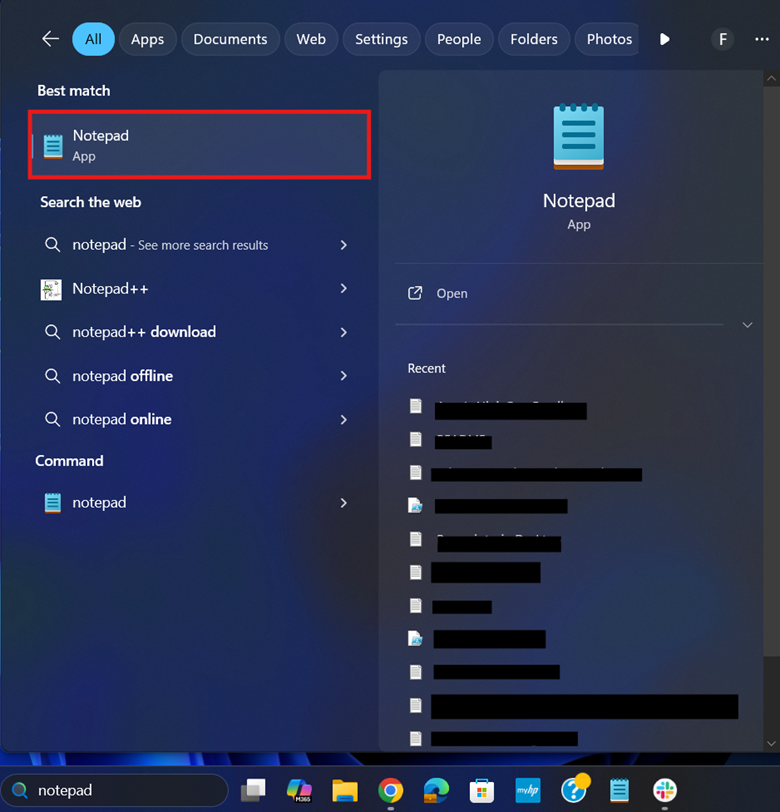Open Slack from the taskbar
This screenshot has height=812, width=780.
pos(665,790)
